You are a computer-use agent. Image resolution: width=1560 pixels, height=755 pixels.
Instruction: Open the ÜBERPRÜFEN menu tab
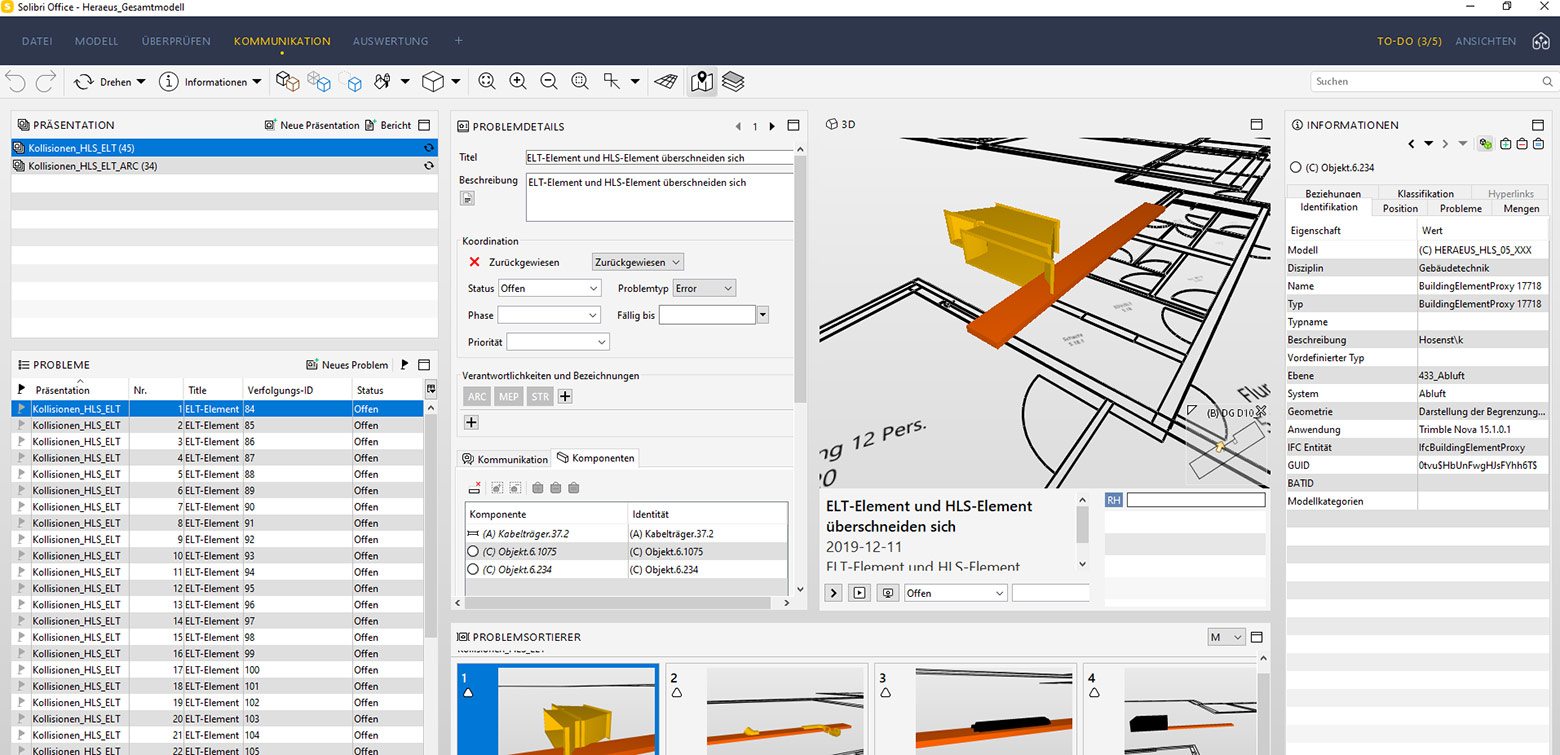176,41
